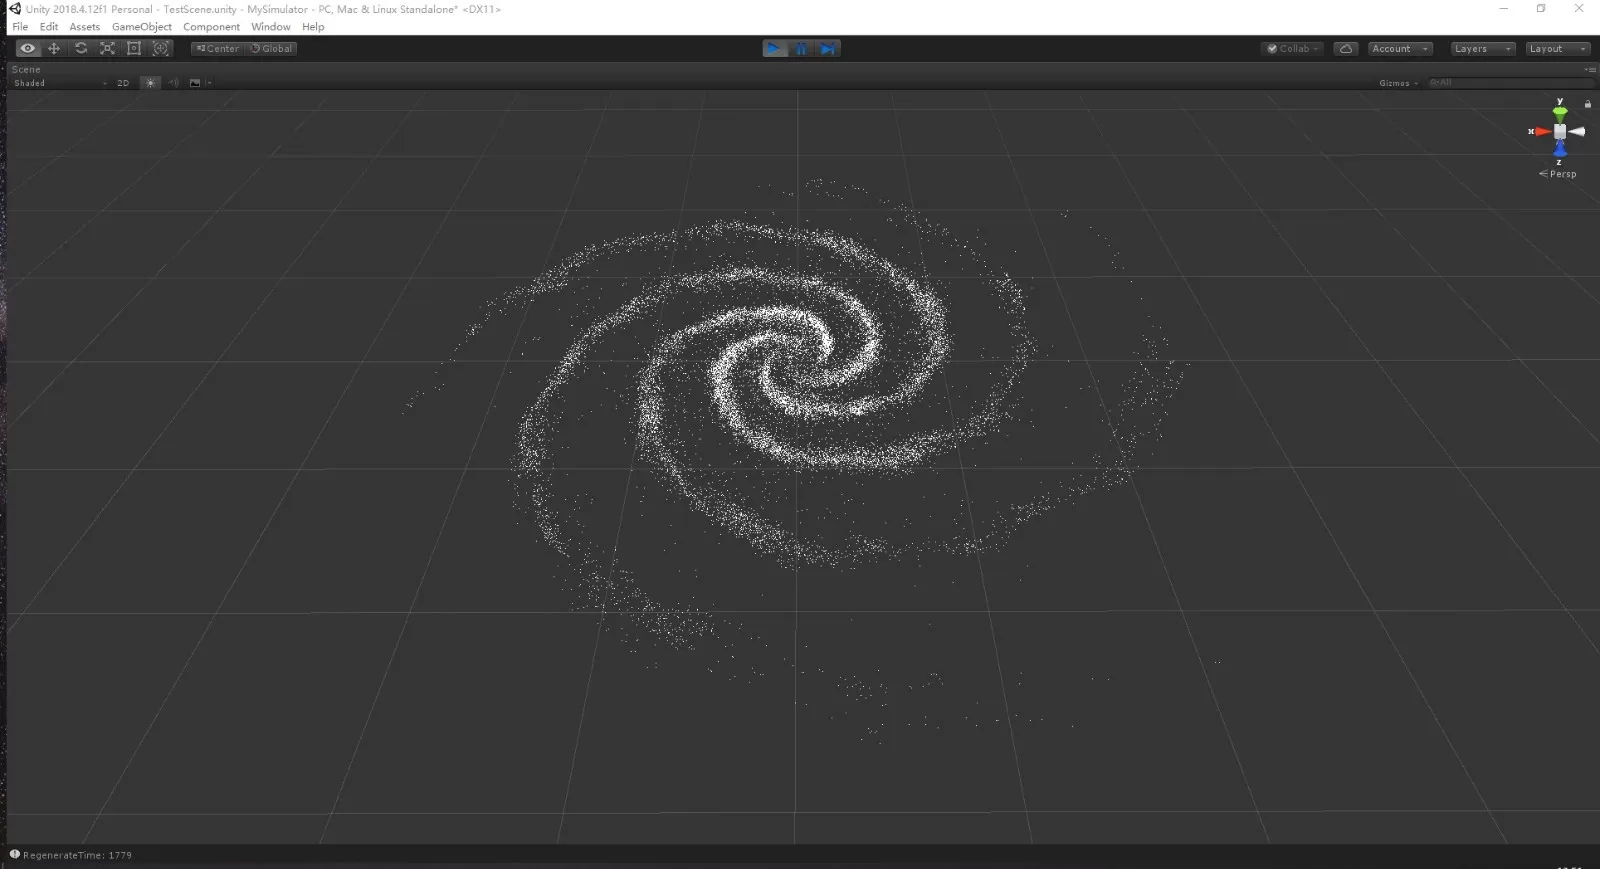Image resolution: width=1600 pixels, height=869 pixels.
Task: Select the View (eye) hand tool
Action: (27, 48)
